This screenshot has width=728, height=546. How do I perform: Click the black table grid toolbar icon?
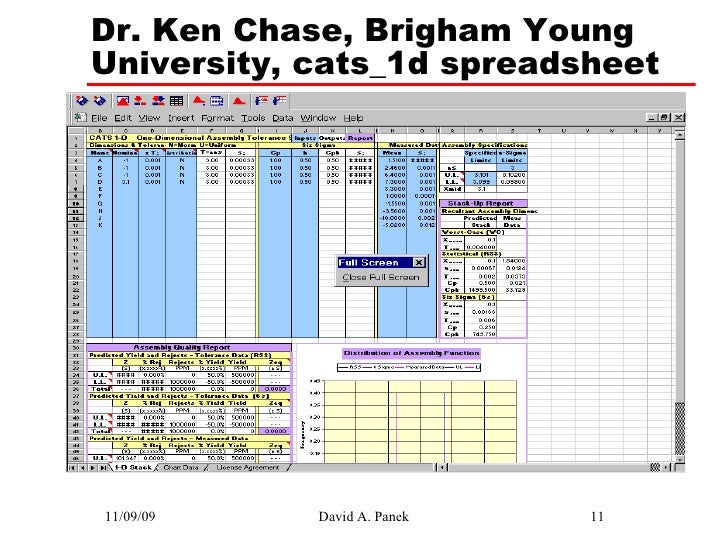pyautogui.click(x=176, y=101)
